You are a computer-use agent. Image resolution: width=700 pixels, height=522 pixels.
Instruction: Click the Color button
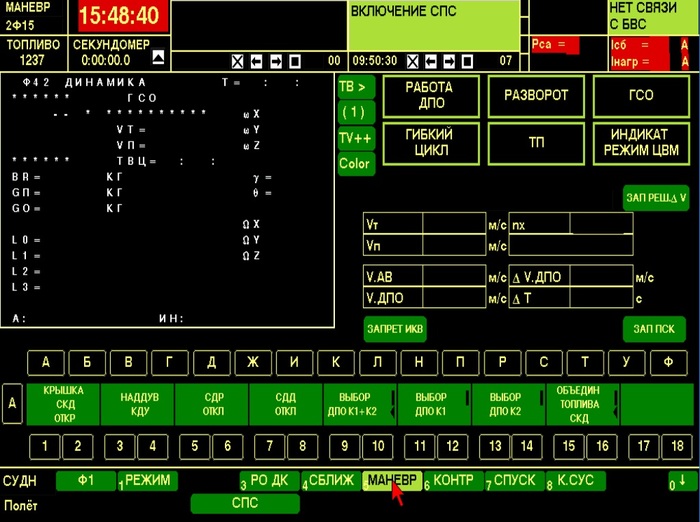pos(355,163)
